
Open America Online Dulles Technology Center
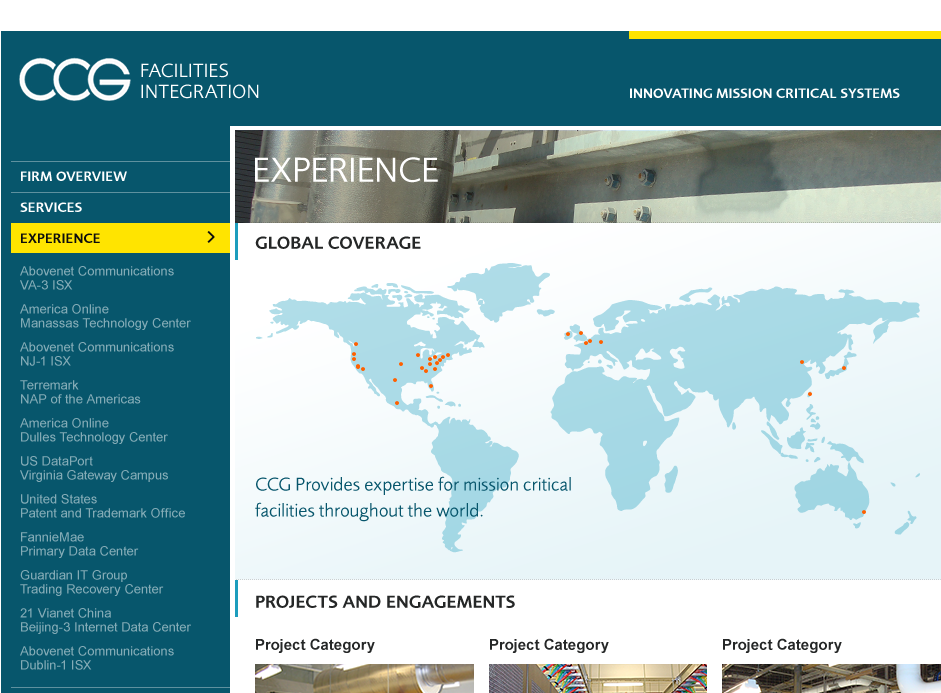[x=94, y=430]
